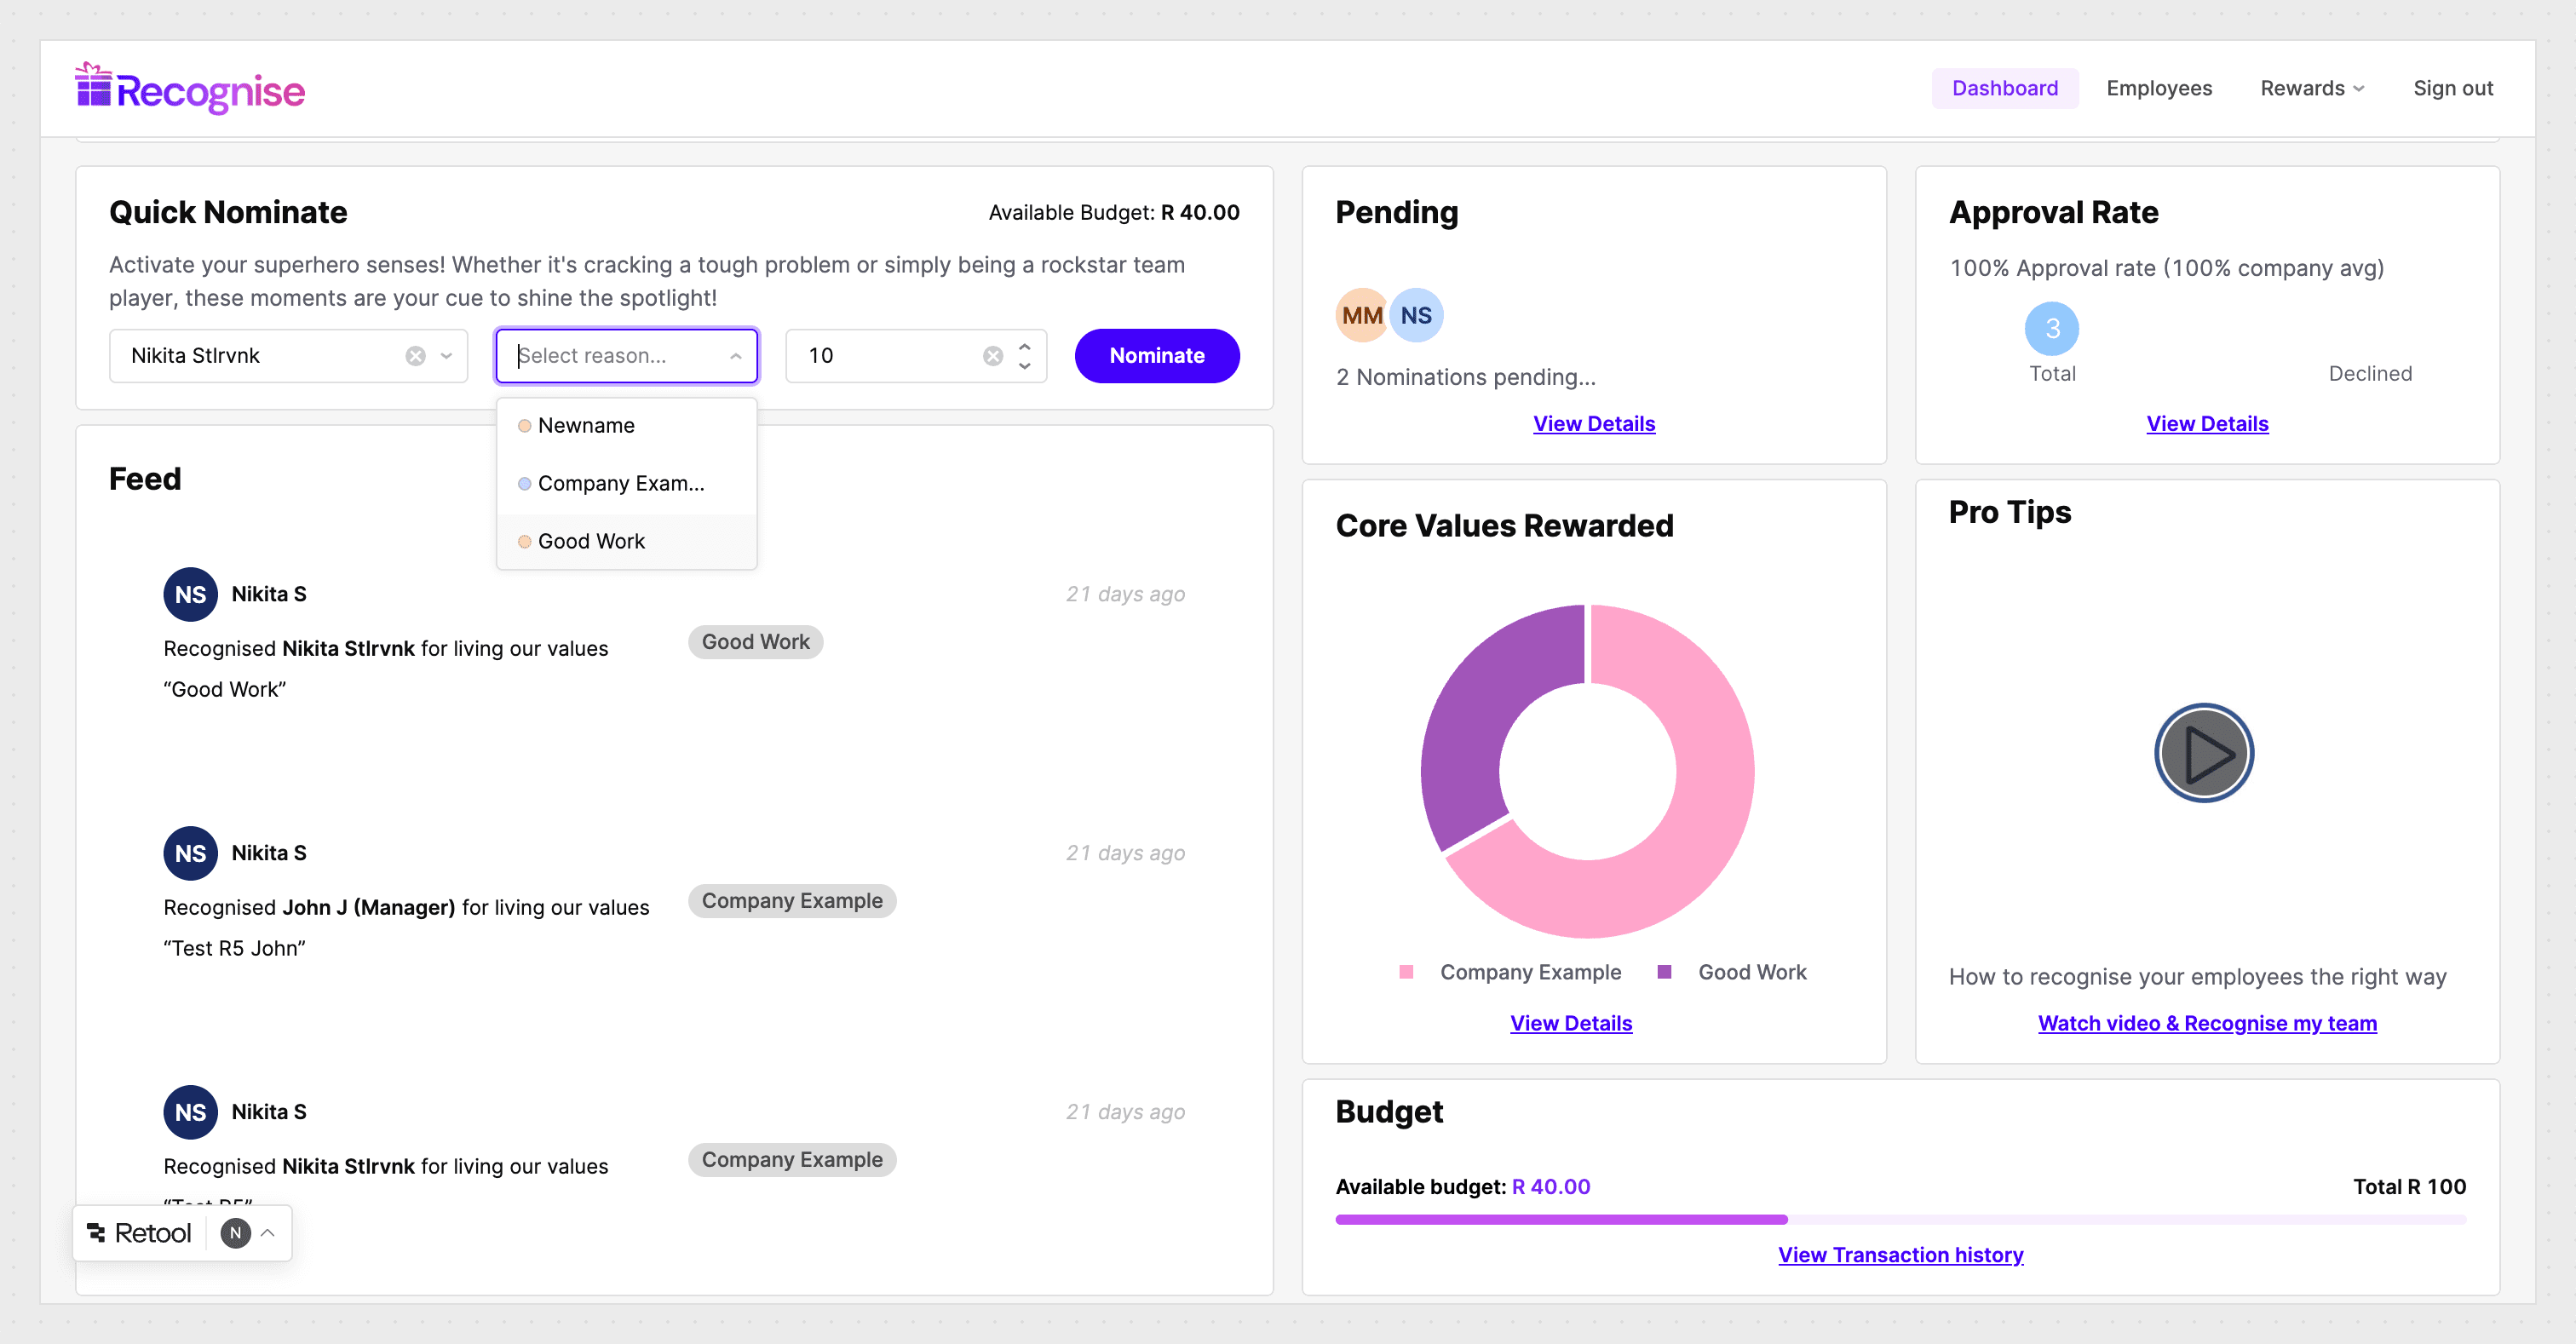Viewport: 2576px width, 1344px height.
Task: Expand the employee selector chevron
Action: tap(447, 356)
